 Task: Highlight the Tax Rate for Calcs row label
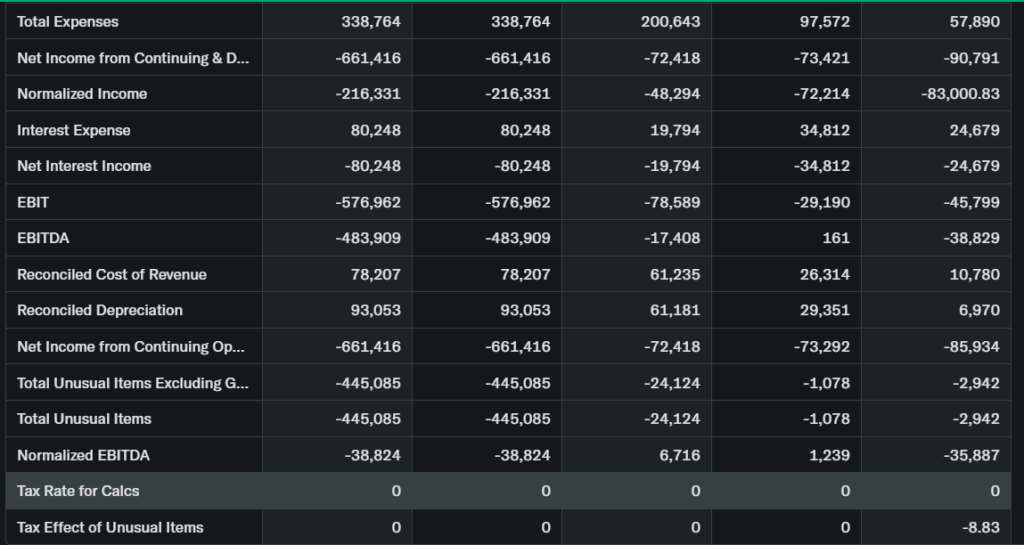(78, 491)
